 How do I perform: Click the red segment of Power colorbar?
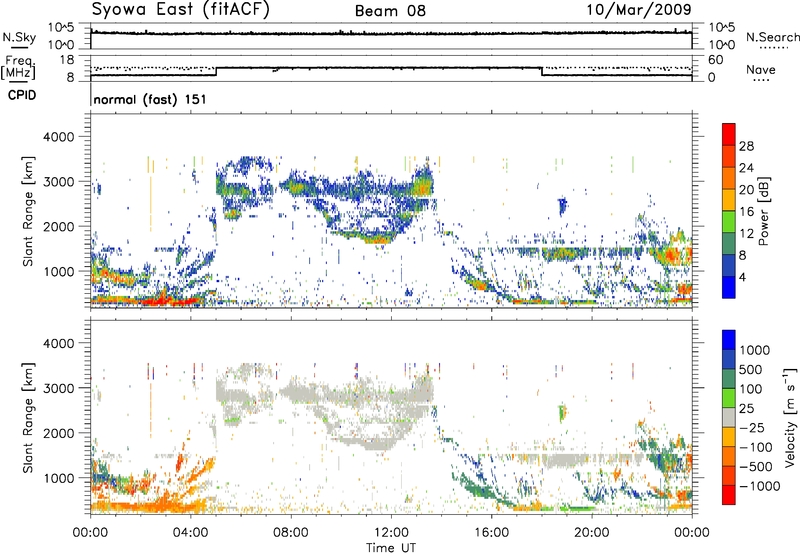pyautogui.click(x=729, y=134)
